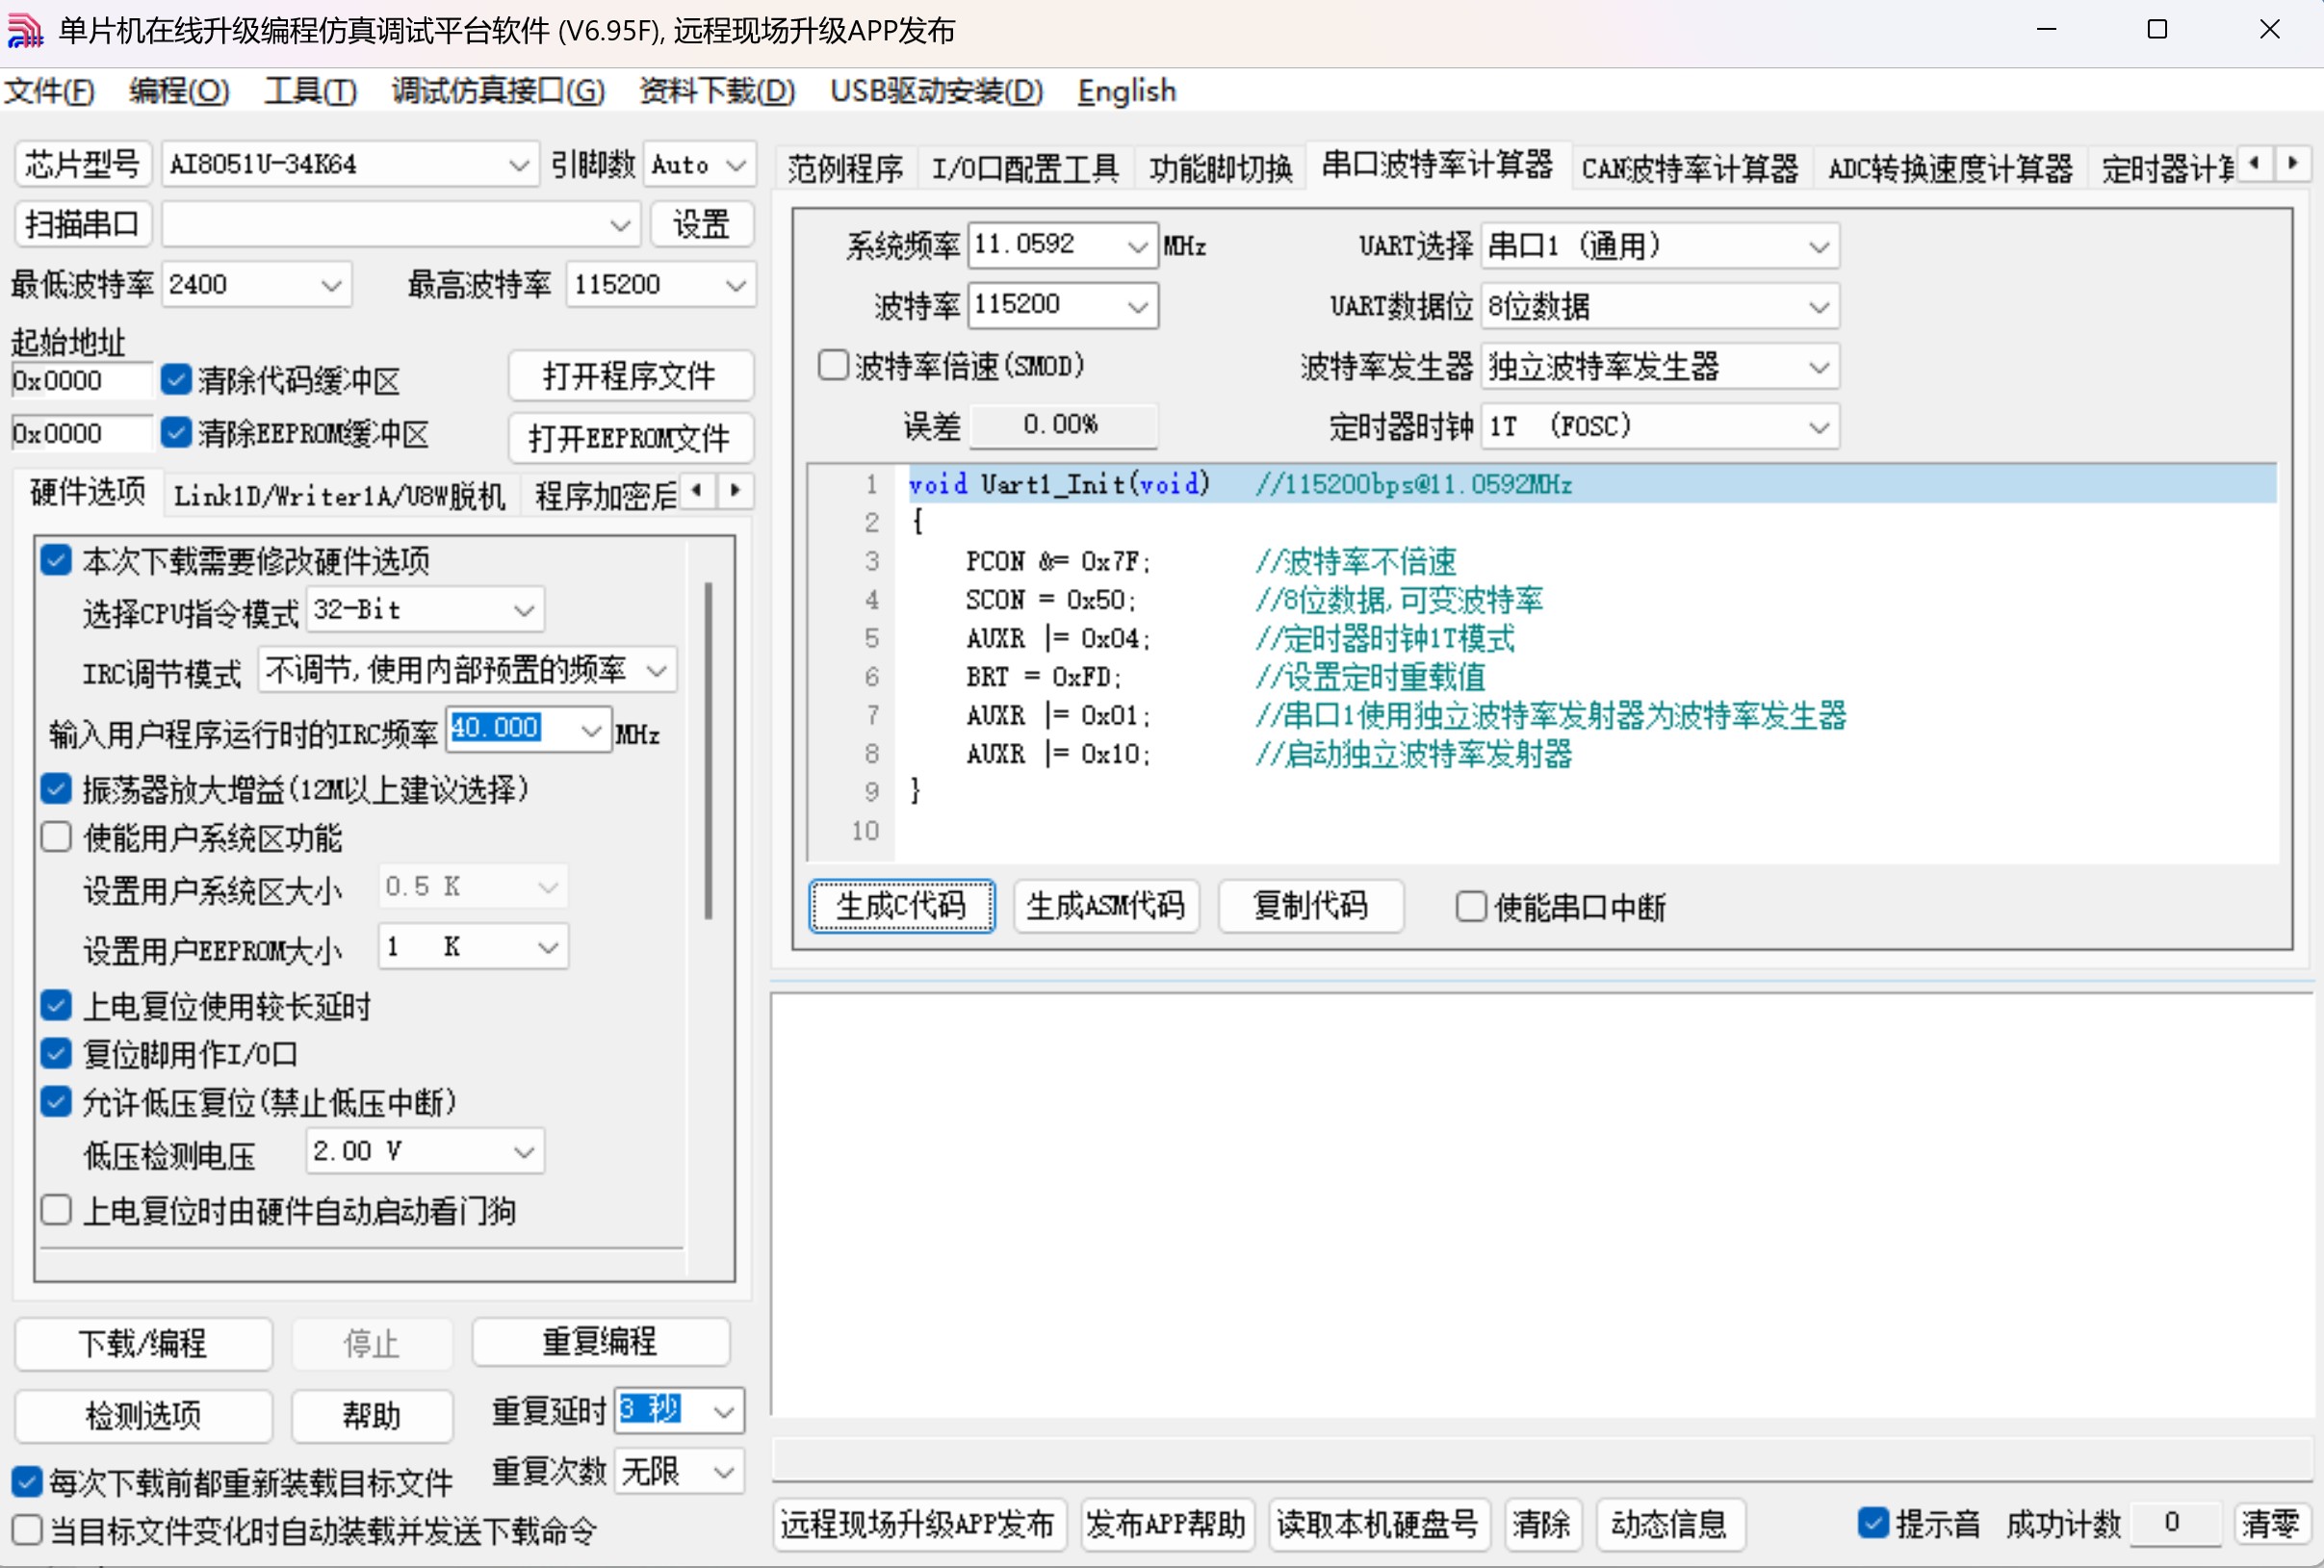Screen dimensions: 2324x1568
Task: Switch to 范例程序 tab
Action: pos(845,168)
